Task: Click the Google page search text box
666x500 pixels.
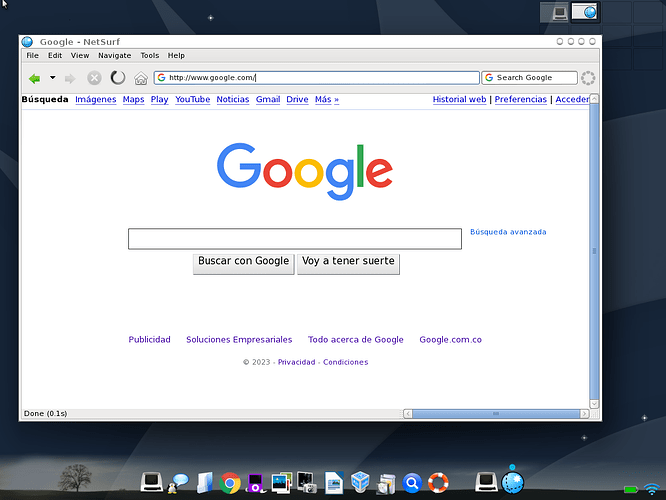Action: tap(295, 239)
